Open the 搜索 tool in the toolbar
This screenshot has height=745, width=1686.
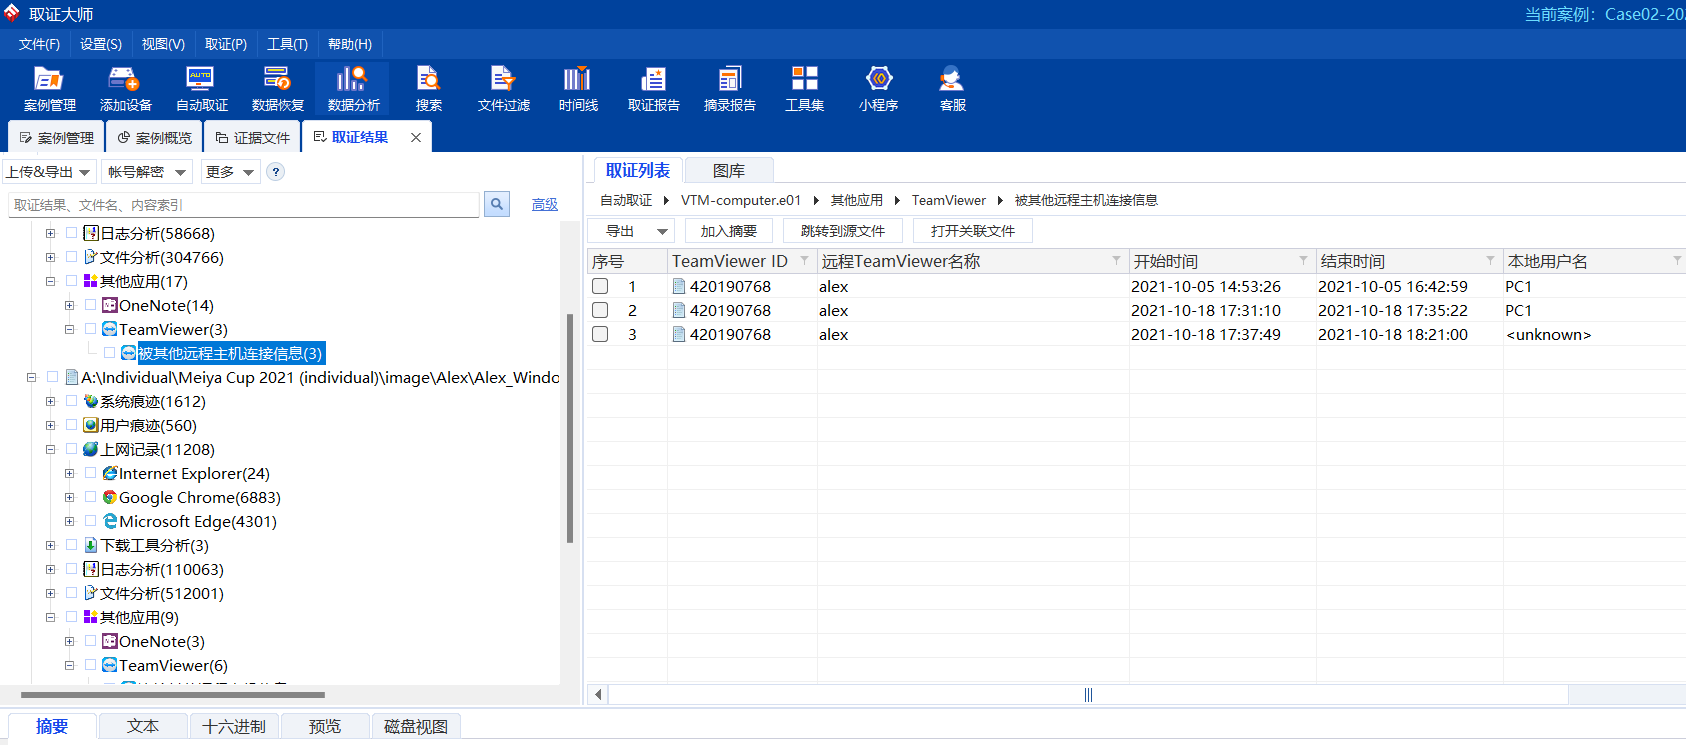428,88
